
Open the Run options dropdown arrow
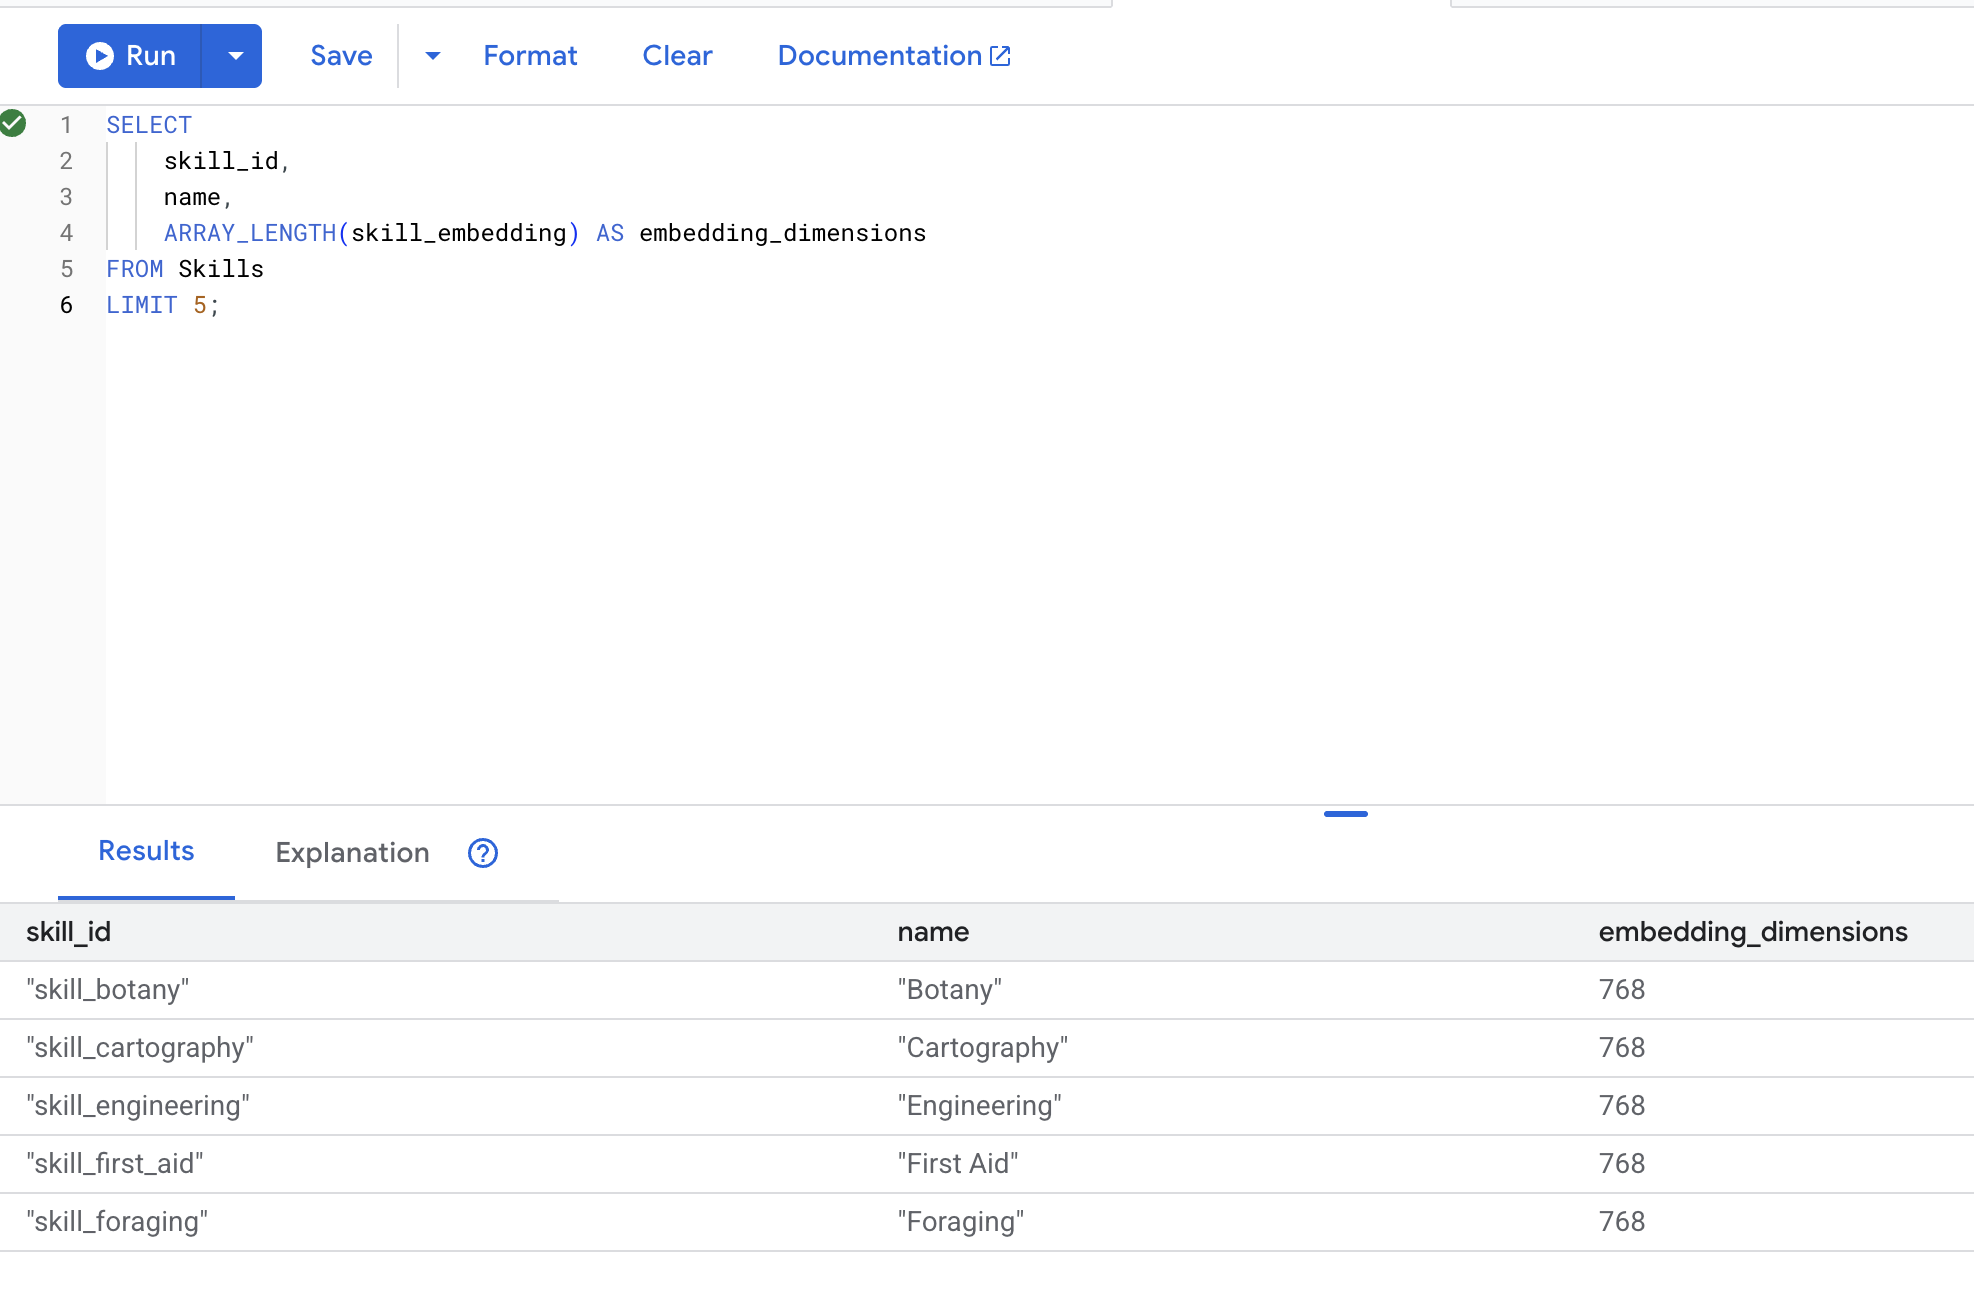[x=235, y=56]
